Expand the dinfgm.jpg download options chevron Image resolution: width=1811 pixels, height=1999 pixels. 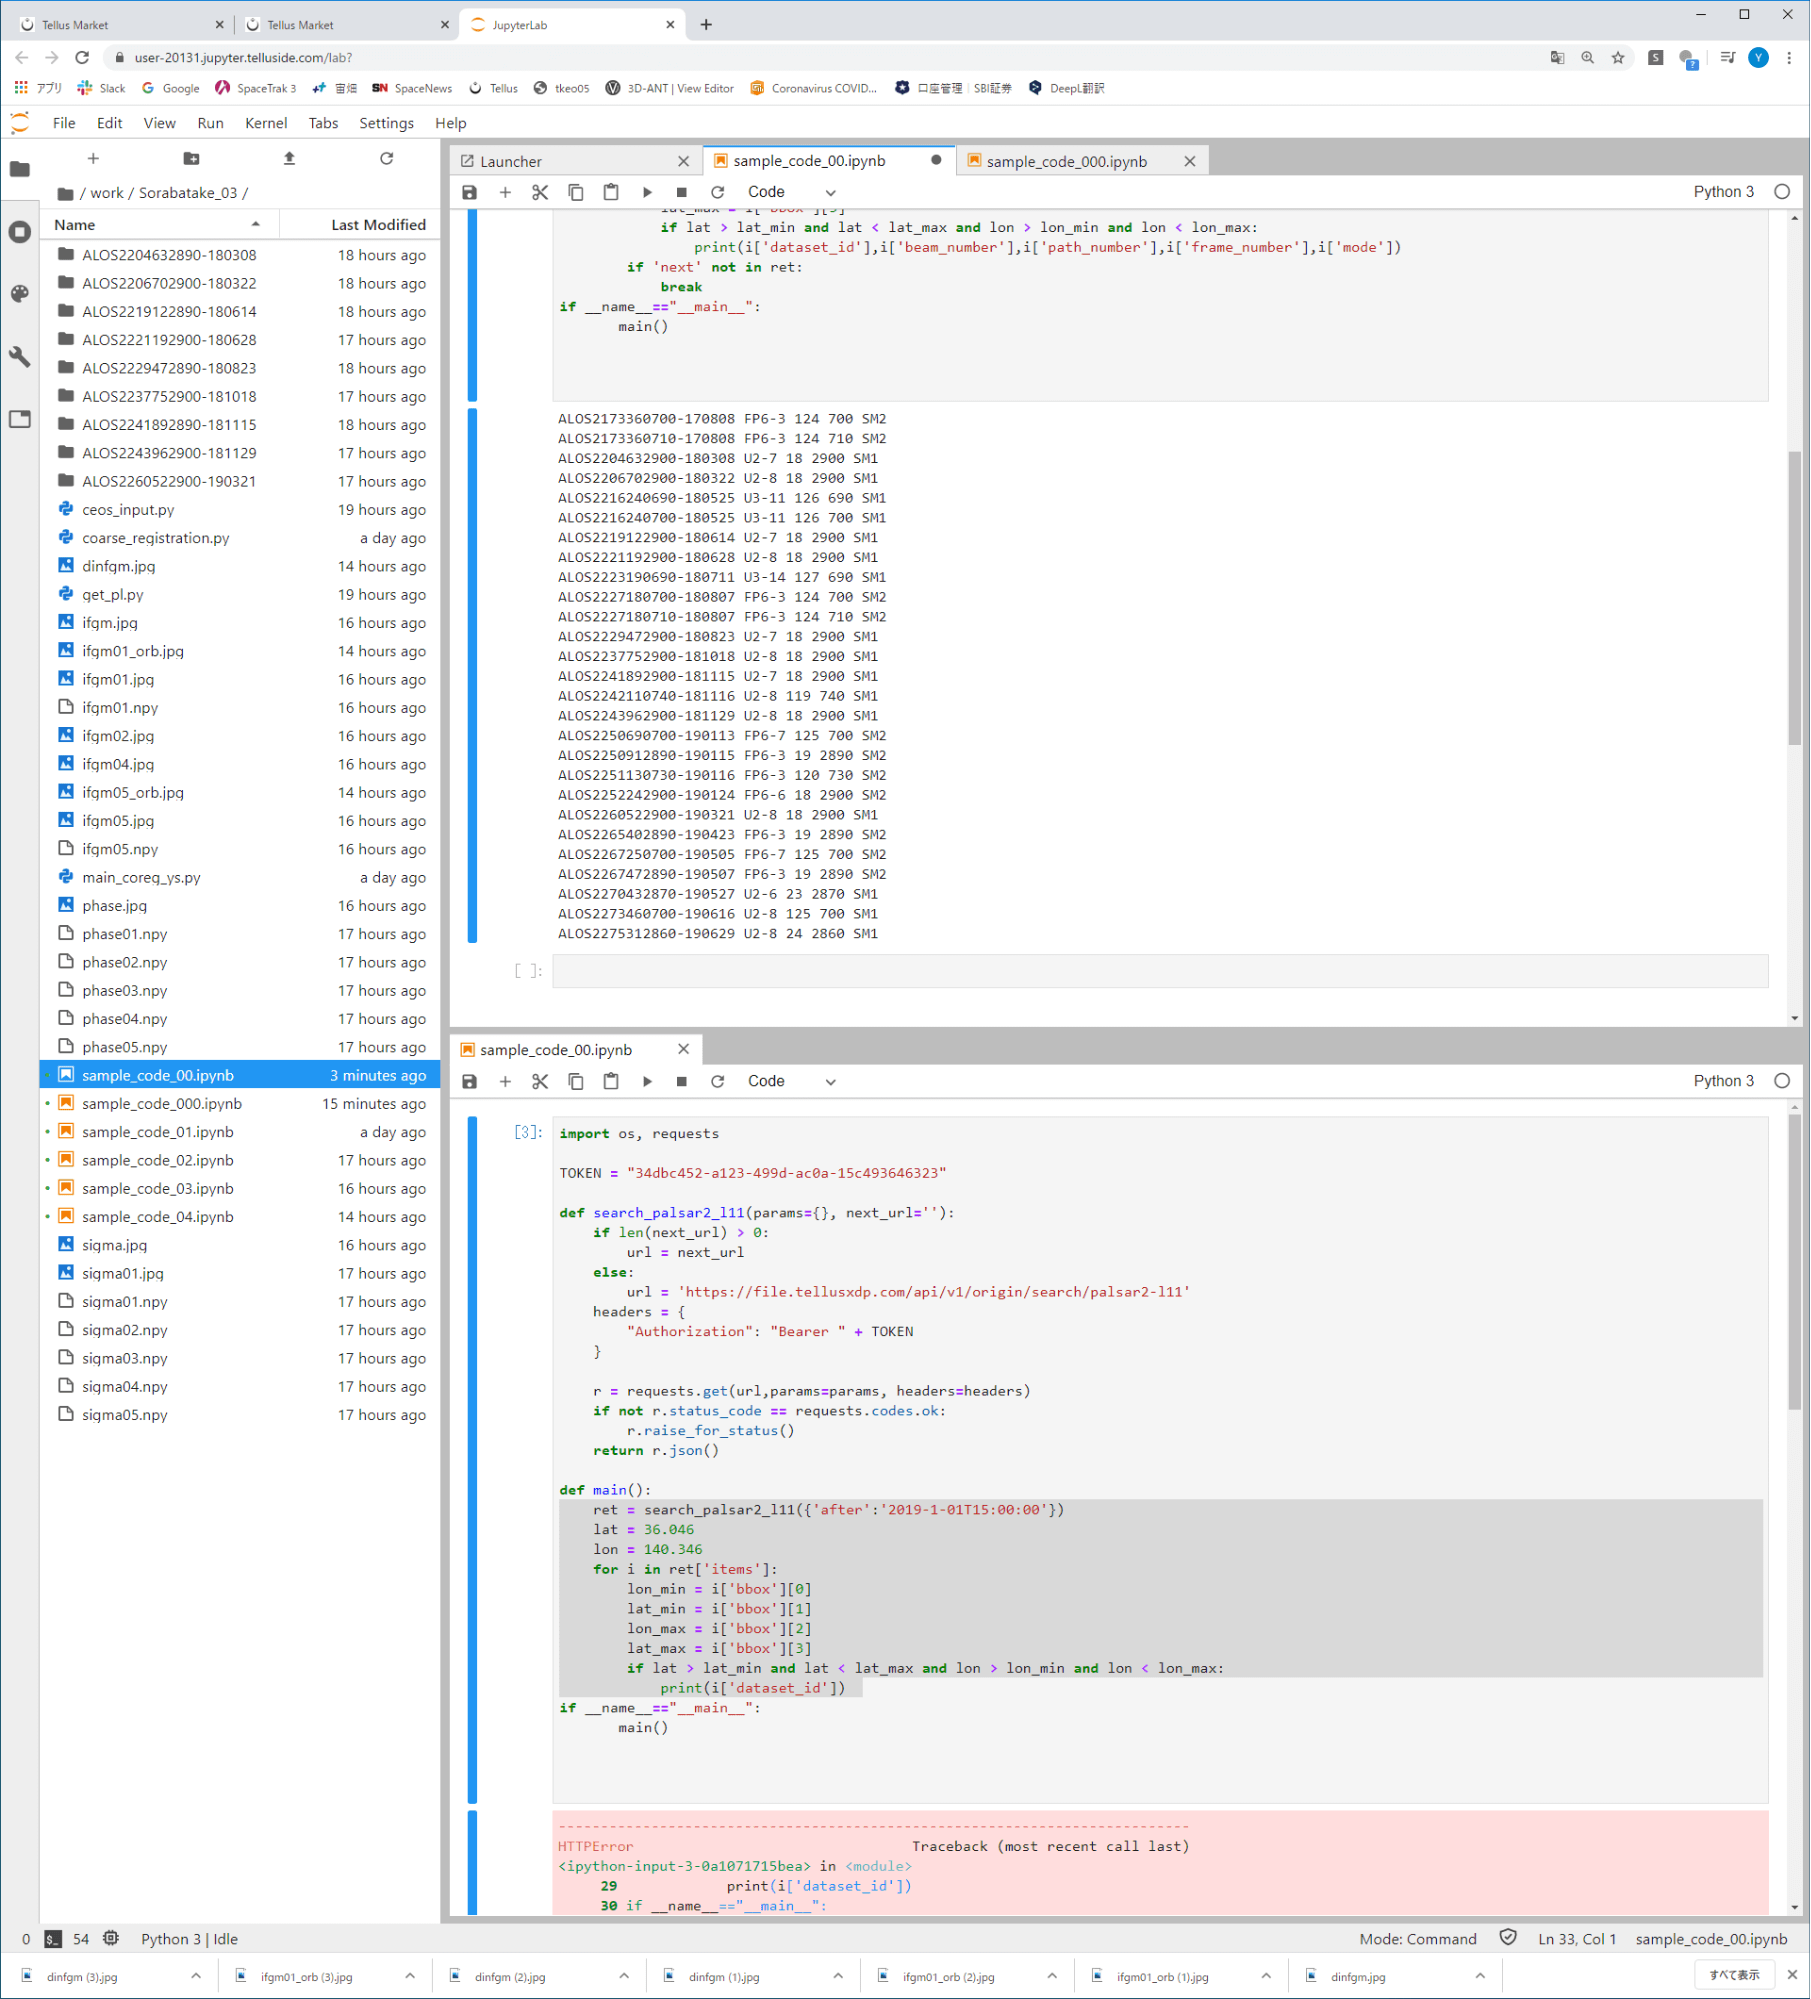pyautogui.click(x=1480, y=1977)
